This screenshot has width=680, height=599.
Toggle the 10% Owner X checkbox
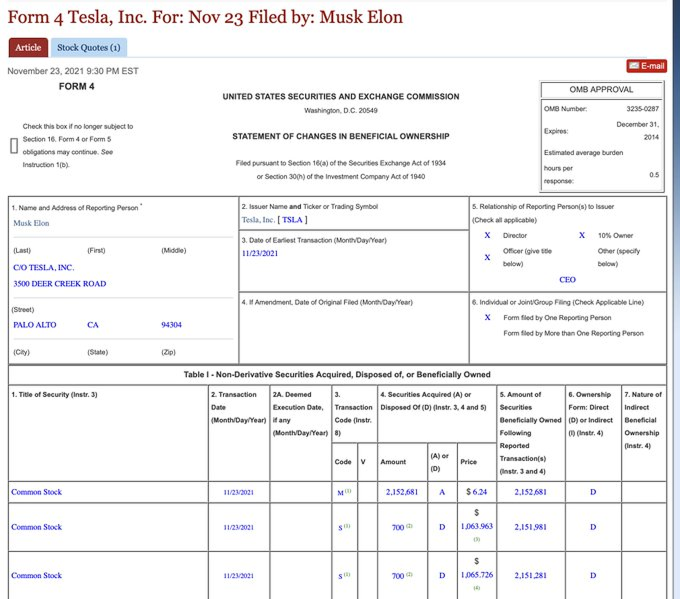[x=582, y=235]
